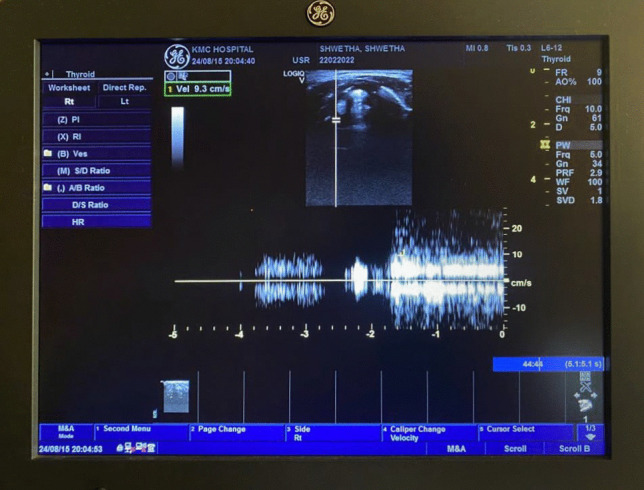Click the Ves folder icon

(x=48, y=154)
